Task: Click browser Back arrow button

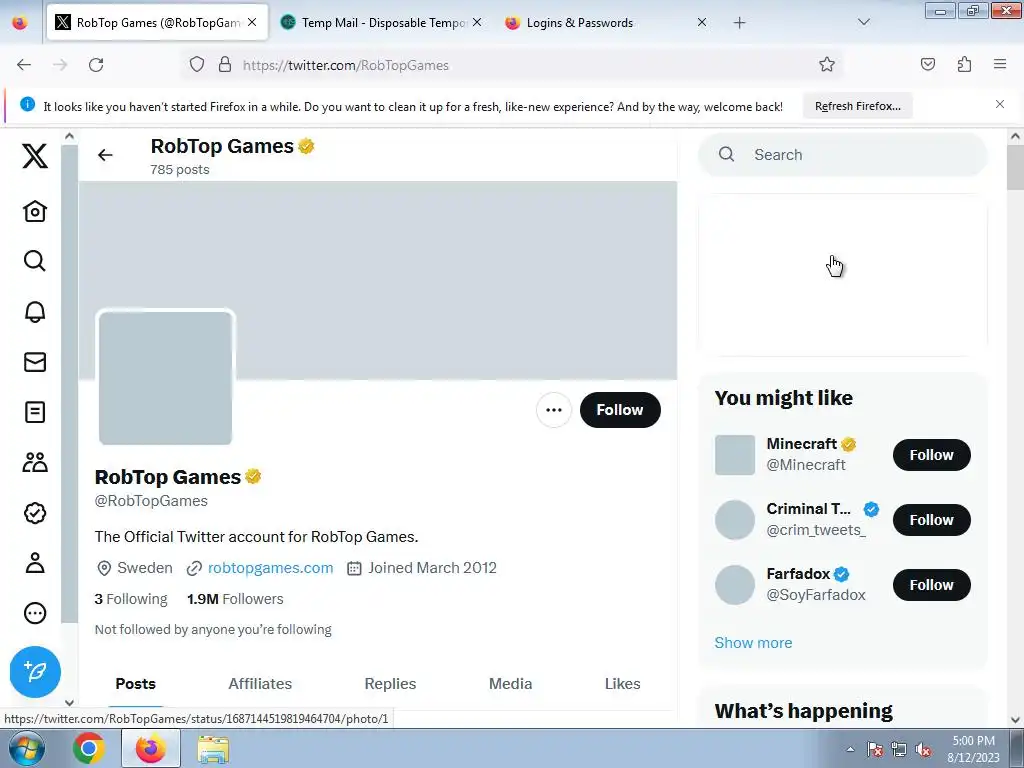Action: (24, 65)
